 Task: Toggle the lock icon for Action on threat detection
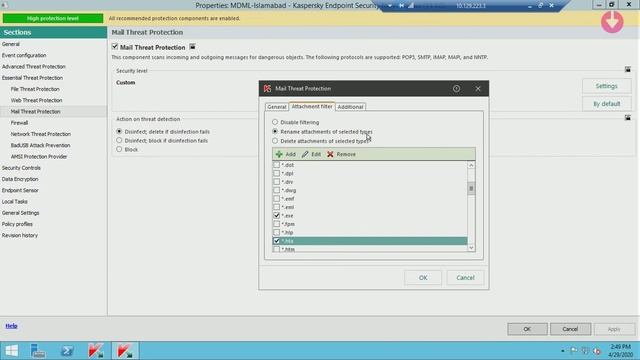coord(628,118)
